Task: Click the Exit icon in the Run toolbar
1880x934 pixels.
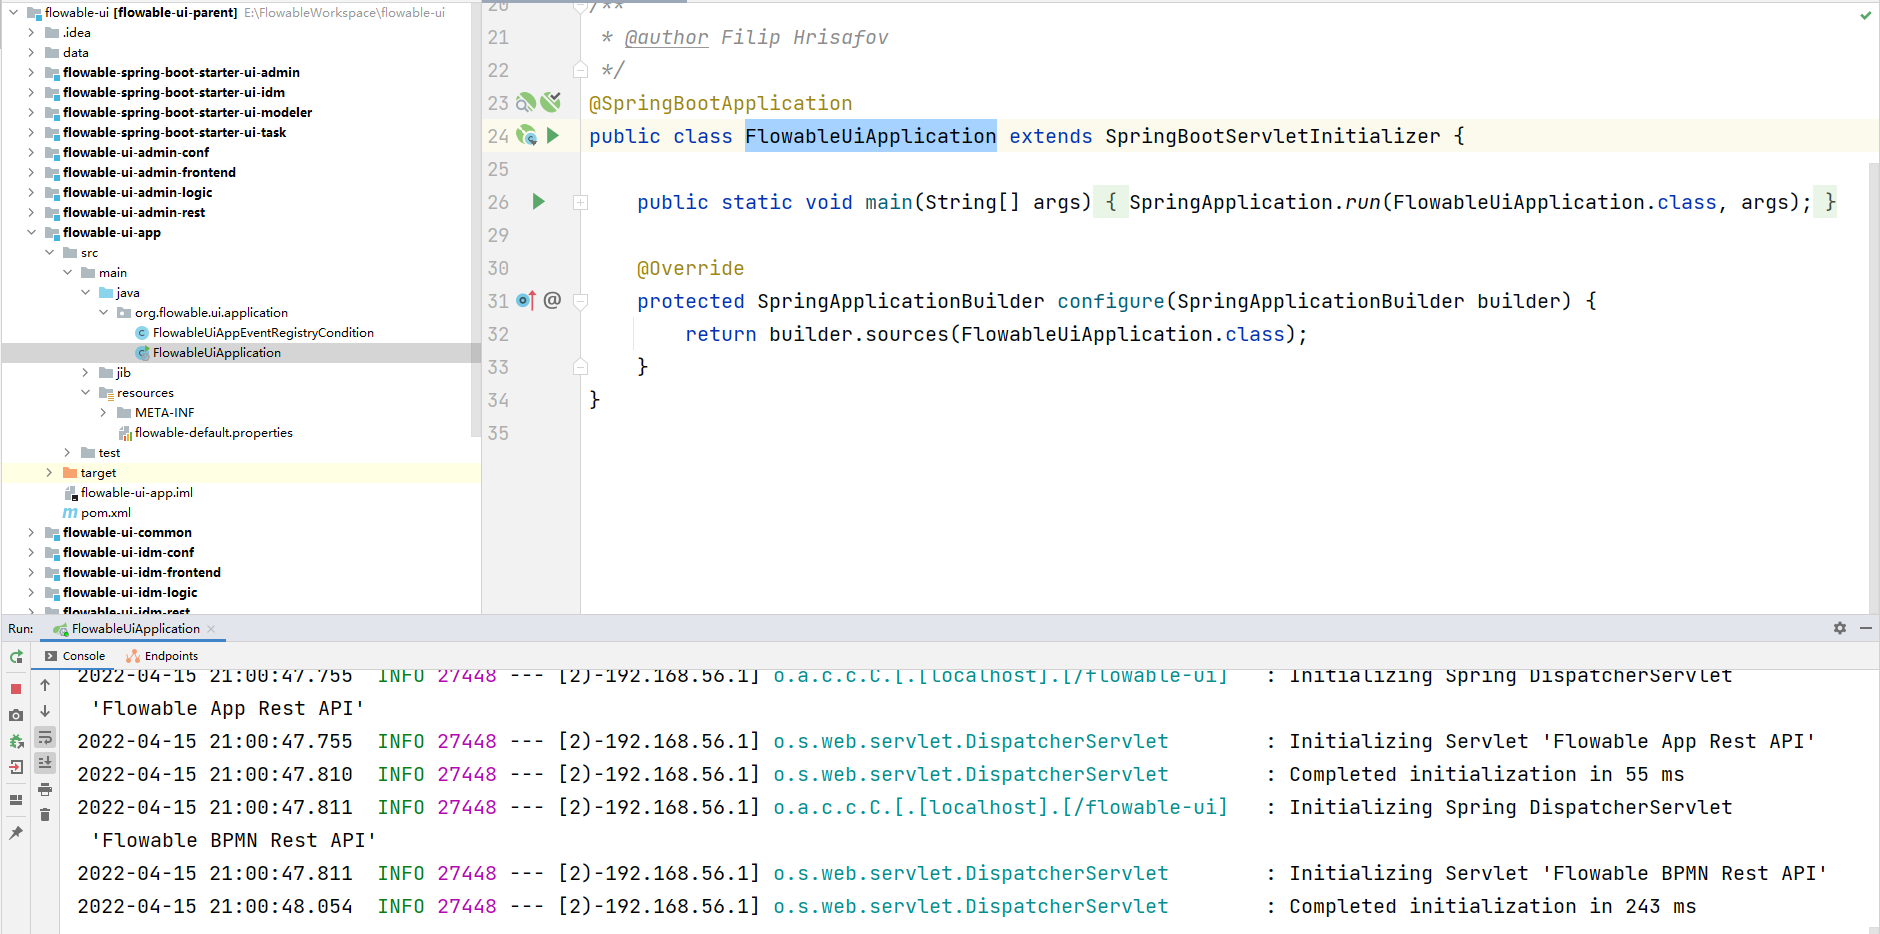Action: tap(16, 767)
